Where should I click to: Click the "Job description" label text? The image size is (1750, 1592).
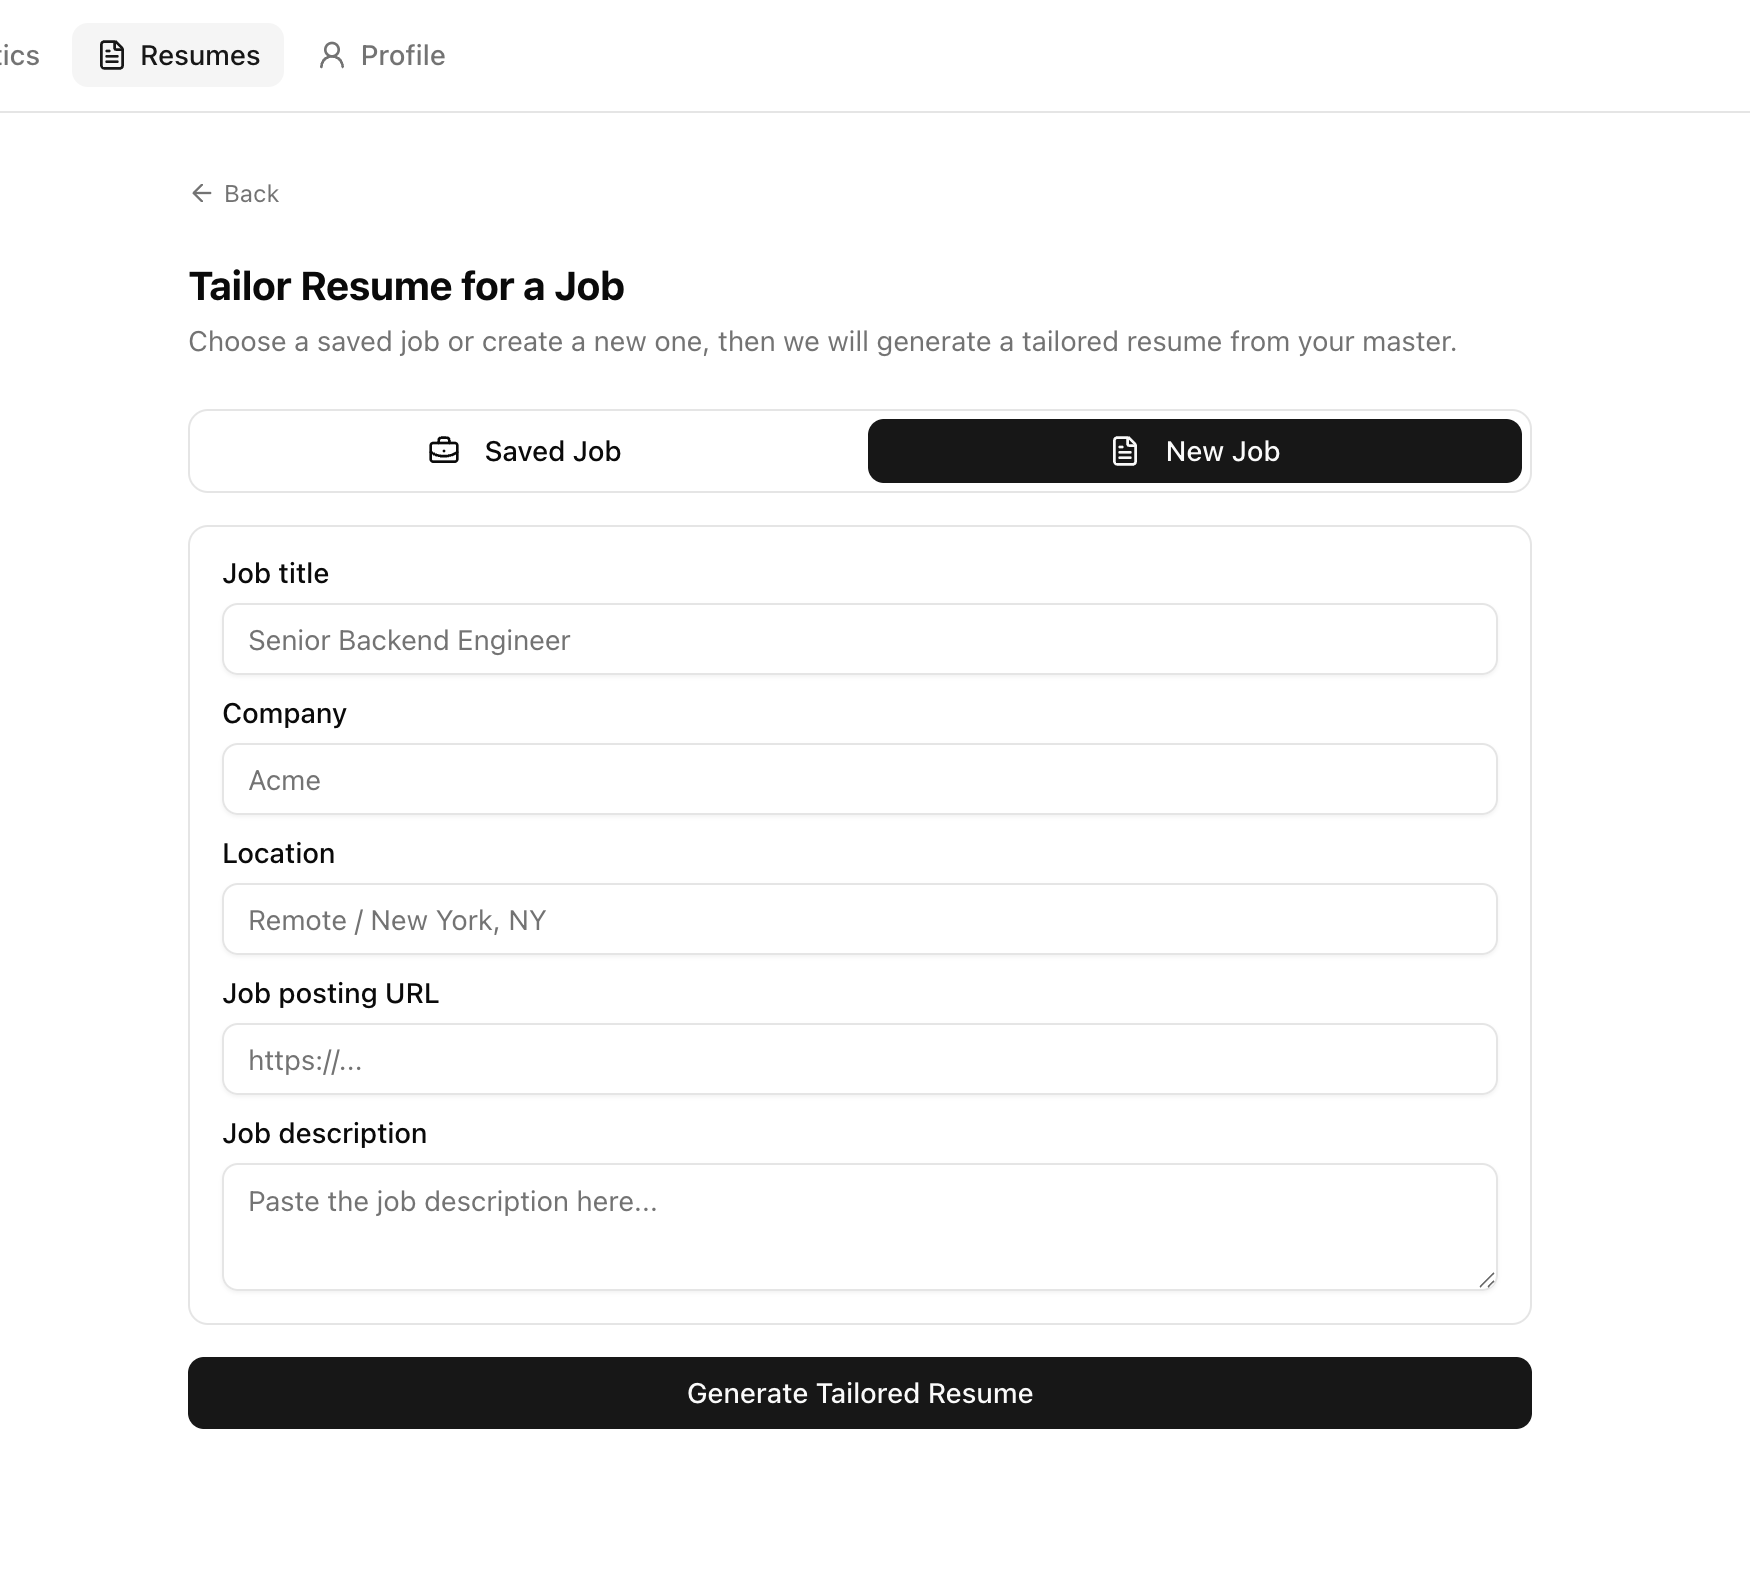tap(324, 1133)
